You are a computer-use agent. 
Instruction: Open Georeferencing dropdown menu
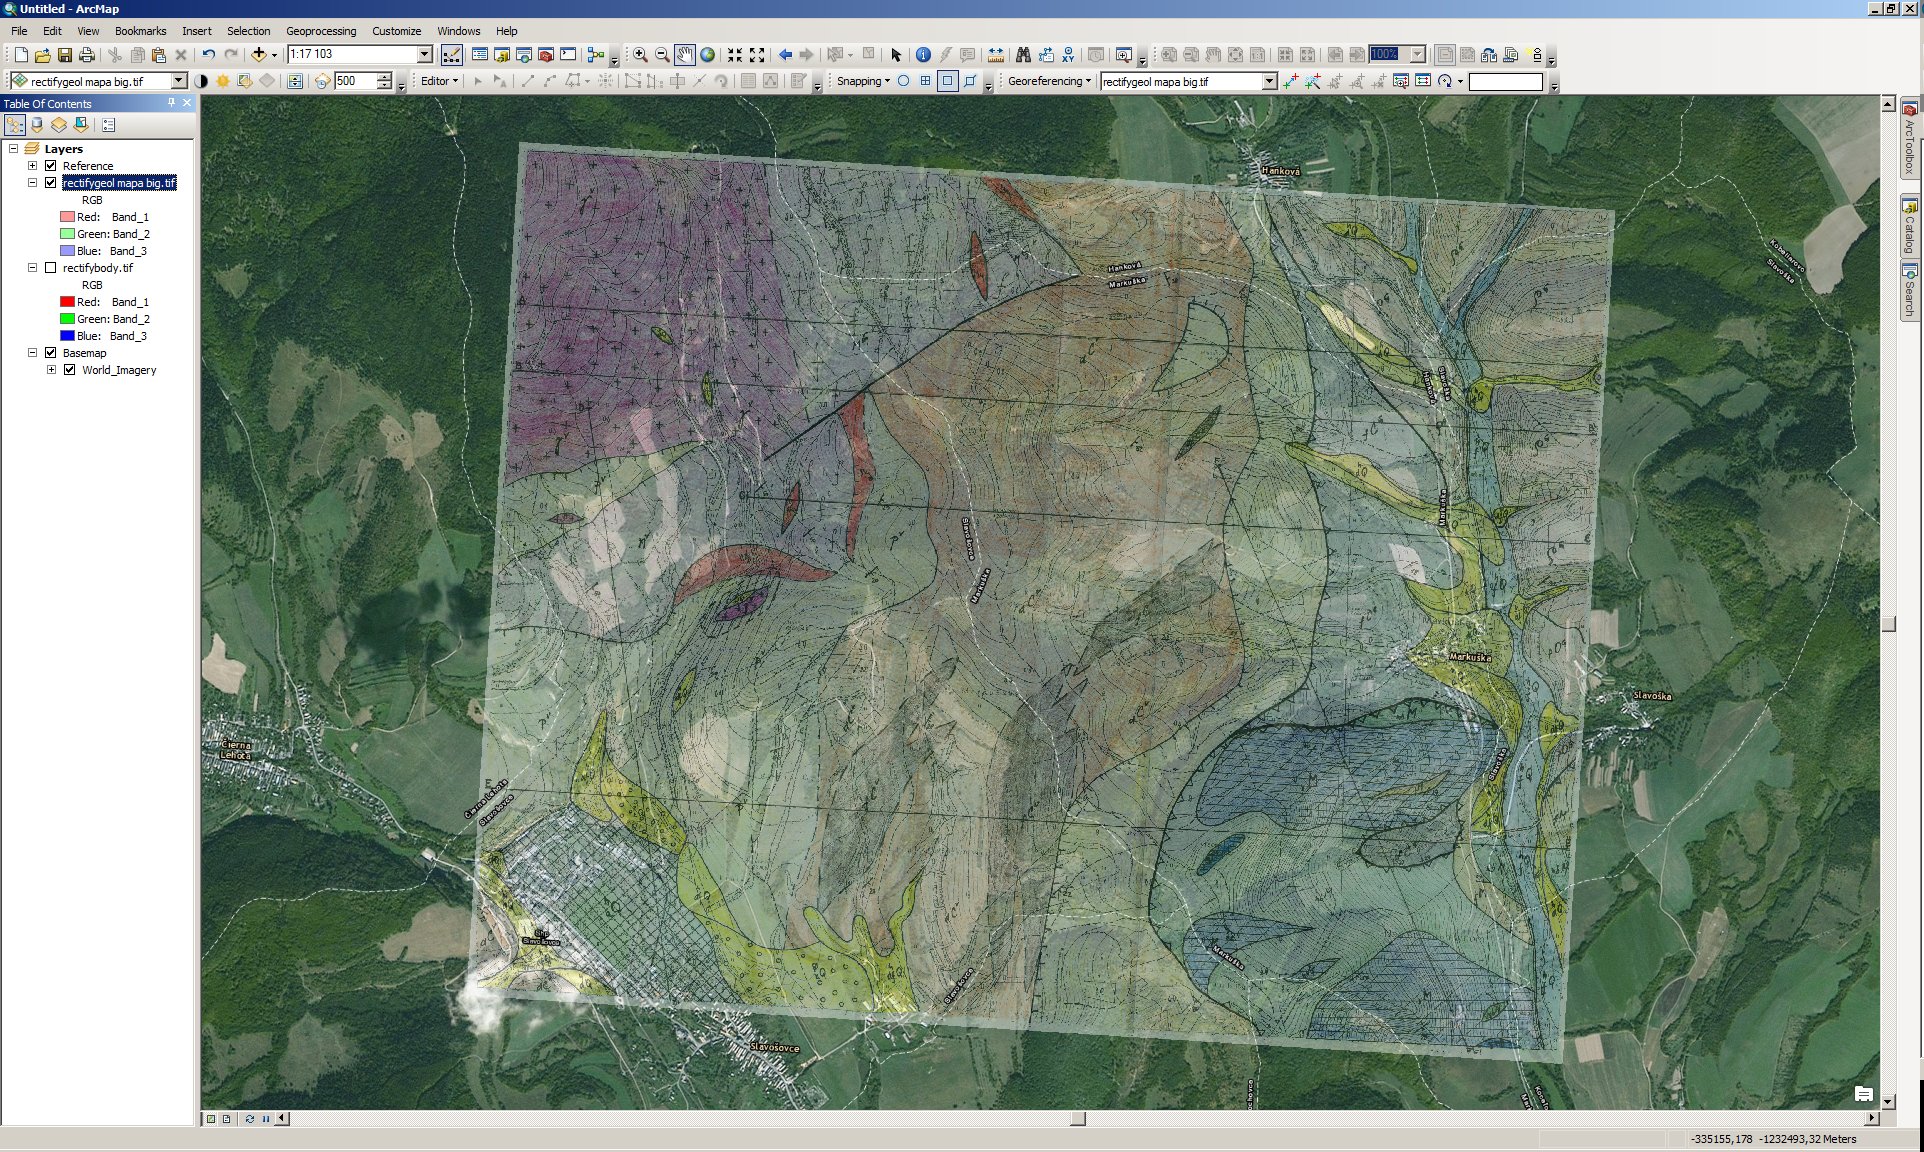coord(1049,81)
